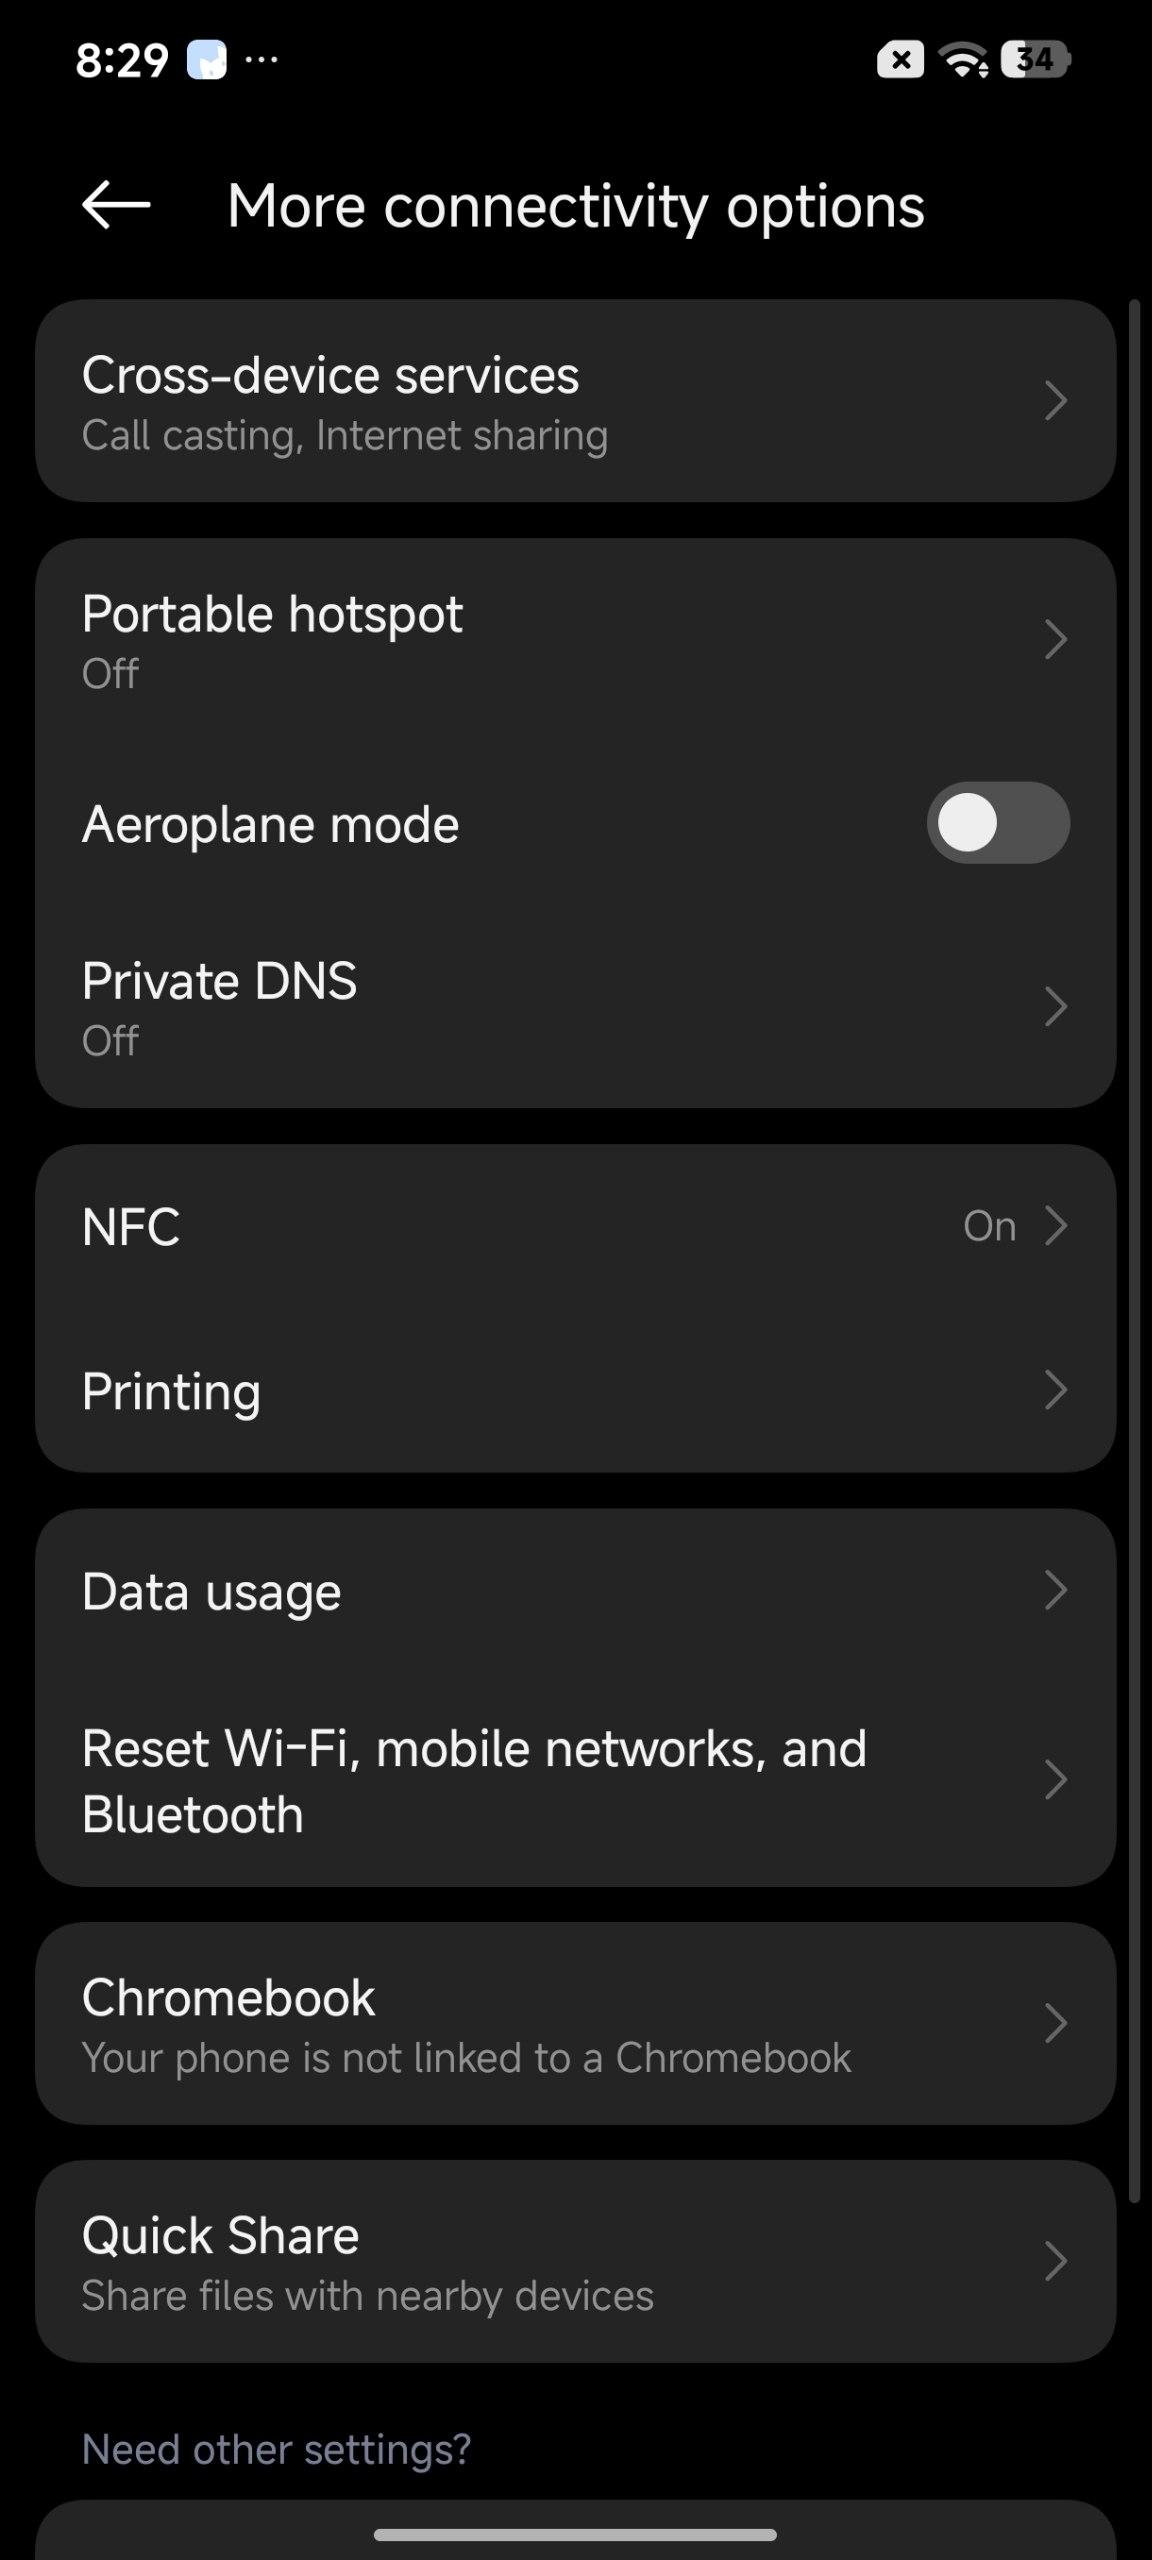Expand Cross-device services chevron
This screenshot has height=2560, width=1152.
(x=1056, y=401)
